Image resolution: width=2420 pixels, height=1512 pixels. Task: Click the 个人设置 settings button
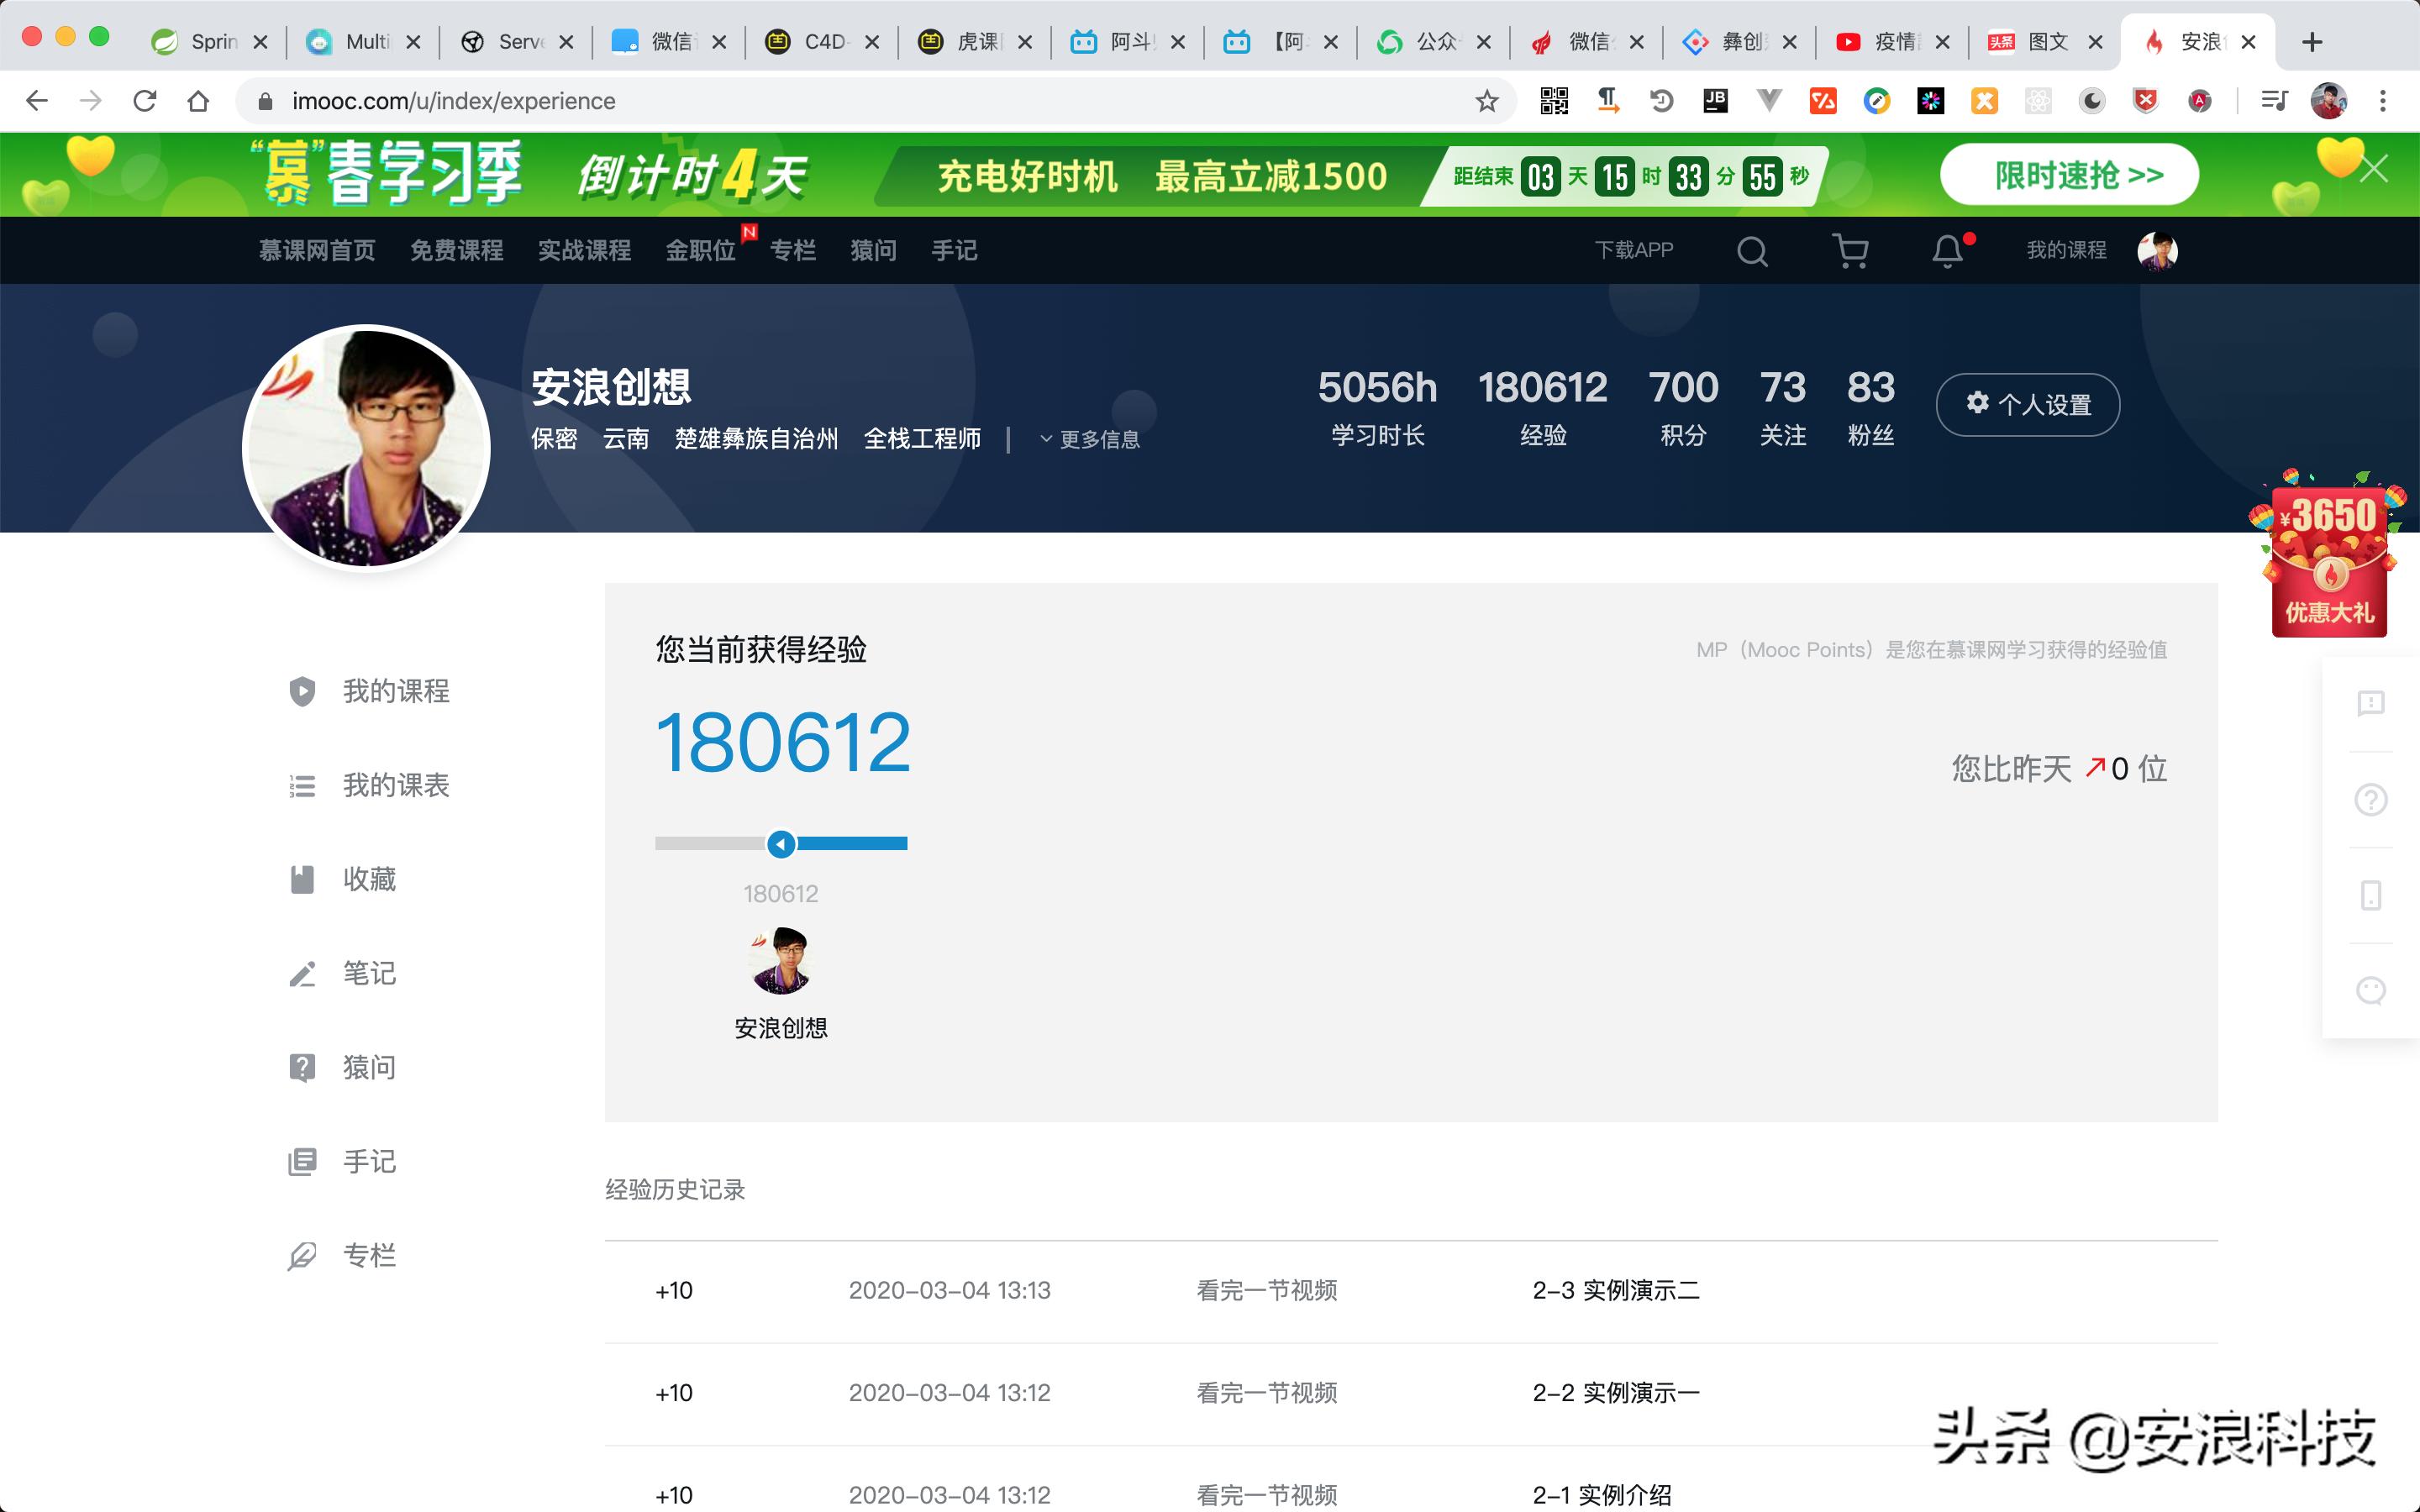tap(2028, 404)
